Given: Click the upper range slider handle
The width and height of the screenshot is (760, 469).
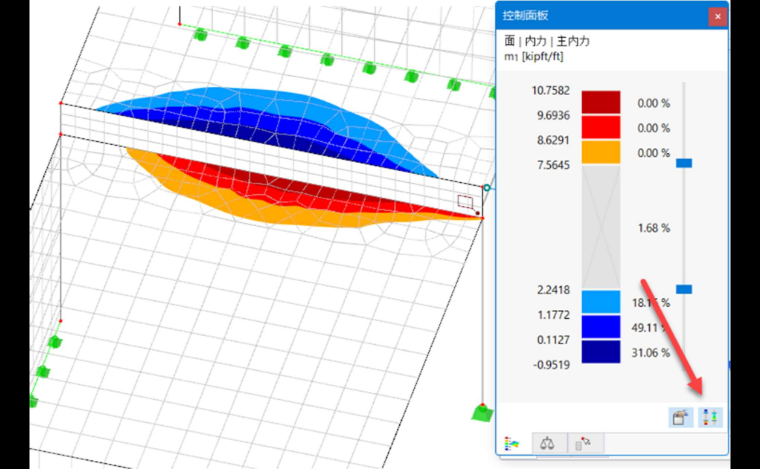Looking at the screenshot, I should [x=684, y=163].
